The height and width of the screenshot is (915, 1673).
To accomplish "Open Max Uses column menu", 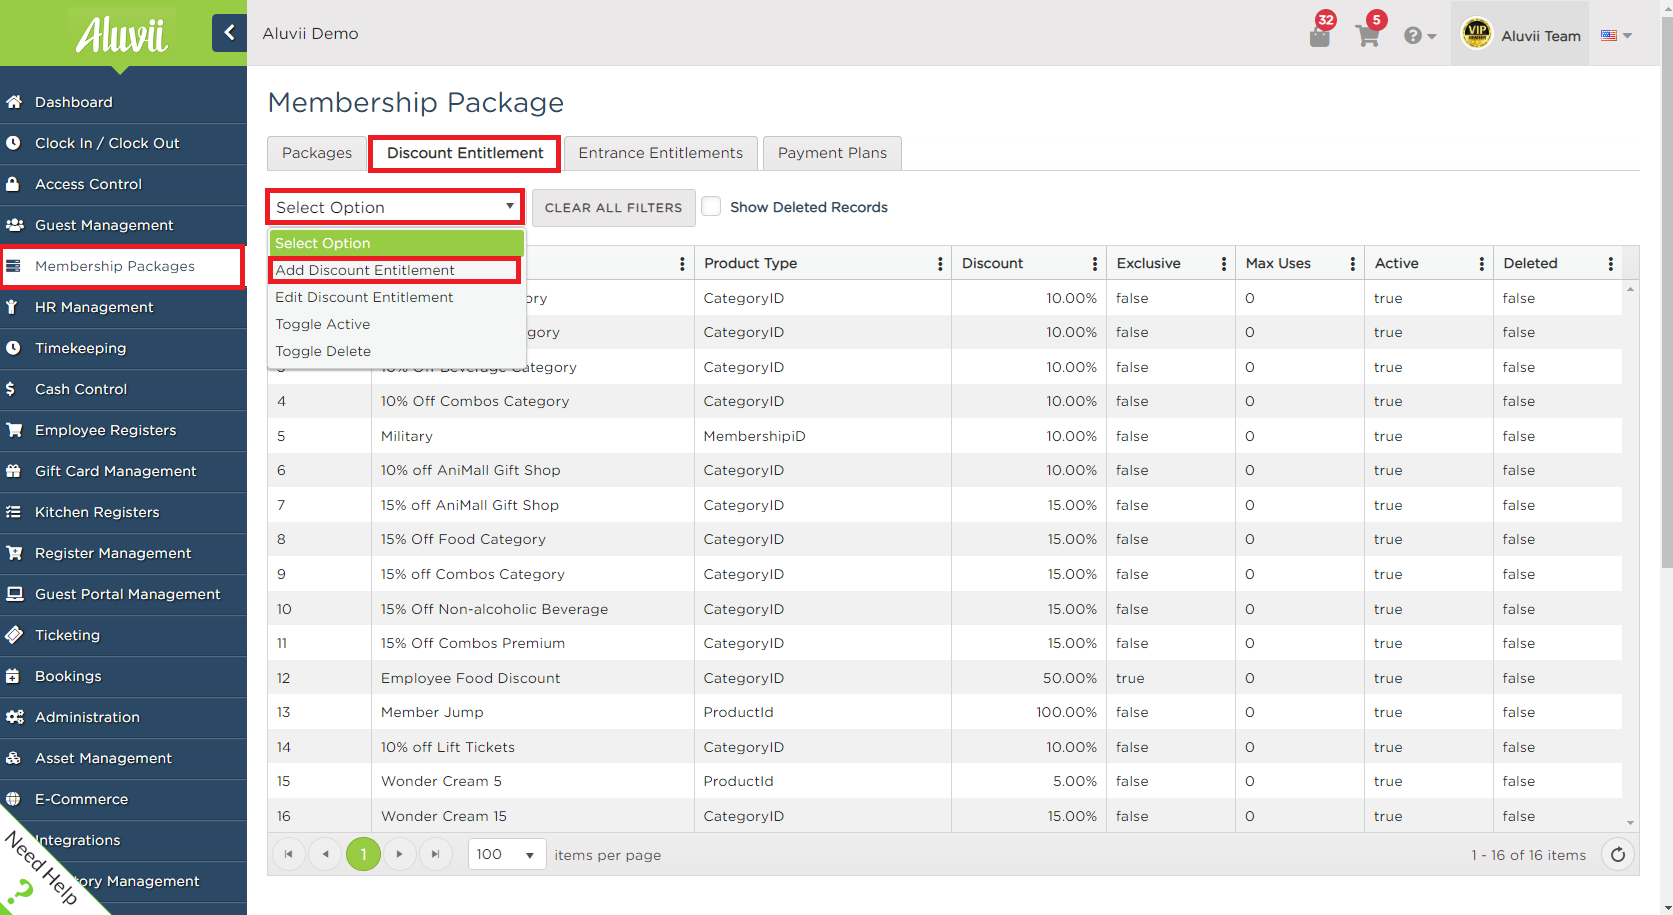I will pyautogui.click(x=1353, y=264).
